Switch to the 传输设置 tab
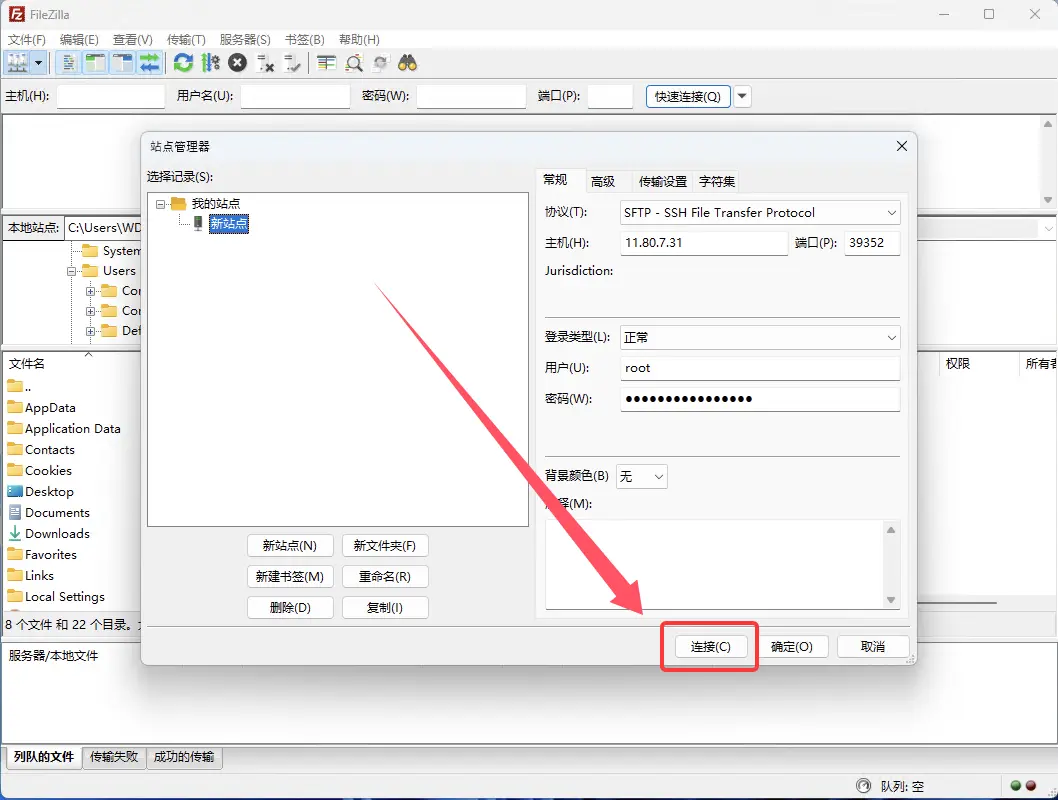This screenshot has height=800, width=1058. click(x=663, y=181)
